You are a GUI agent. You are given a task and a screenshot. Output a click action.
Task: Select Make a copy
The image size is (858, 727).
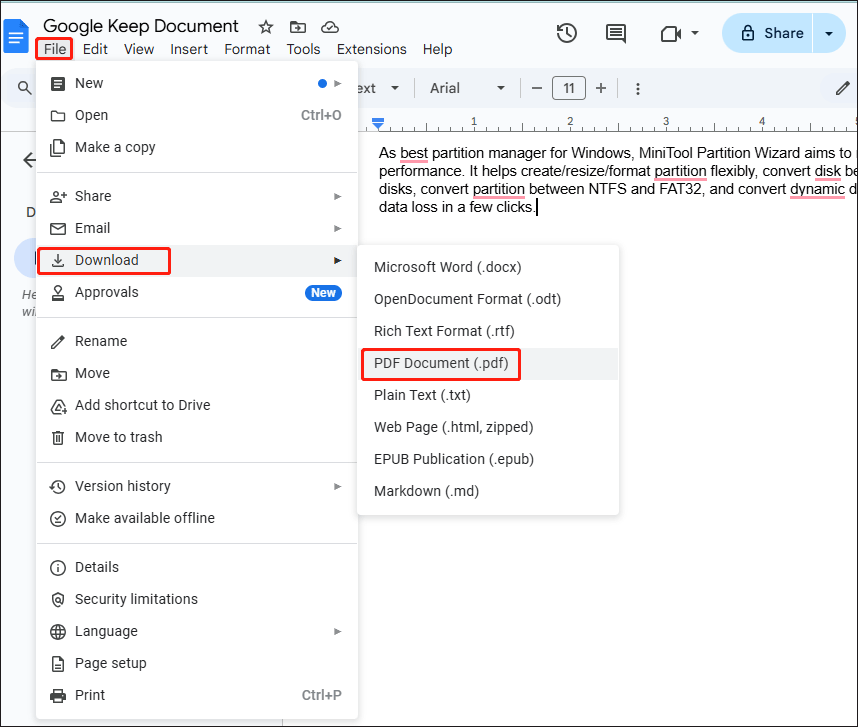coord(197,147)
